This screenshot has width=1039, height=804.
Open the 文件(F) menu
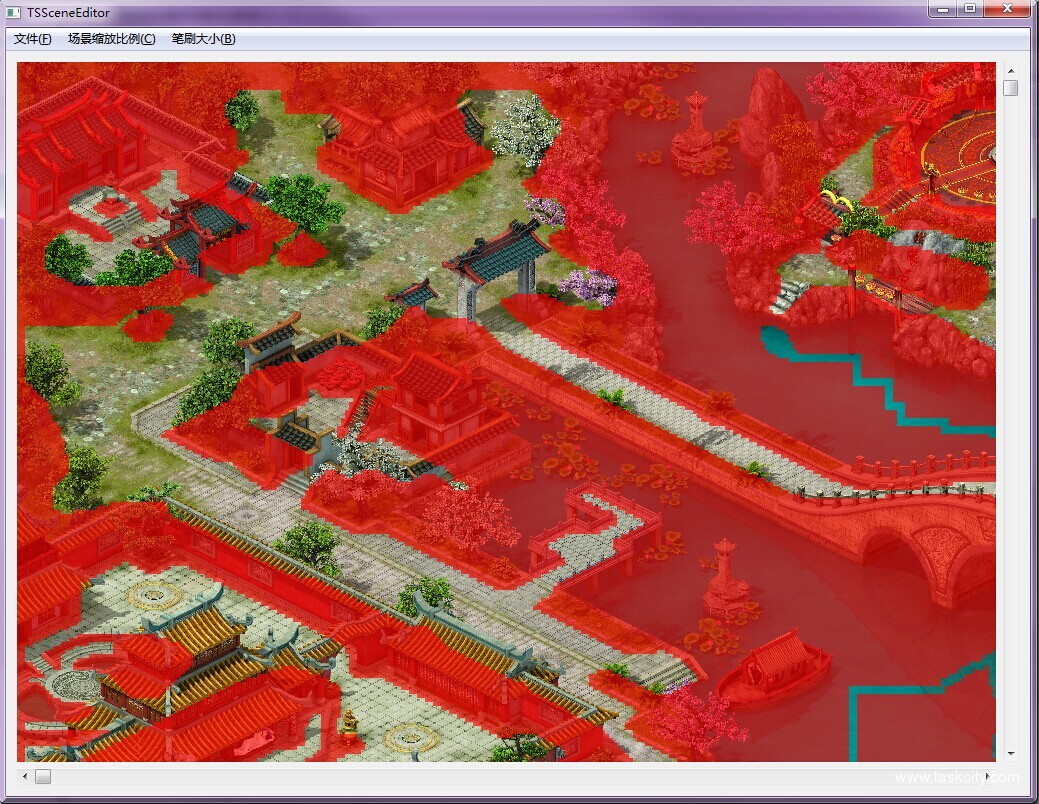point(32,39)
